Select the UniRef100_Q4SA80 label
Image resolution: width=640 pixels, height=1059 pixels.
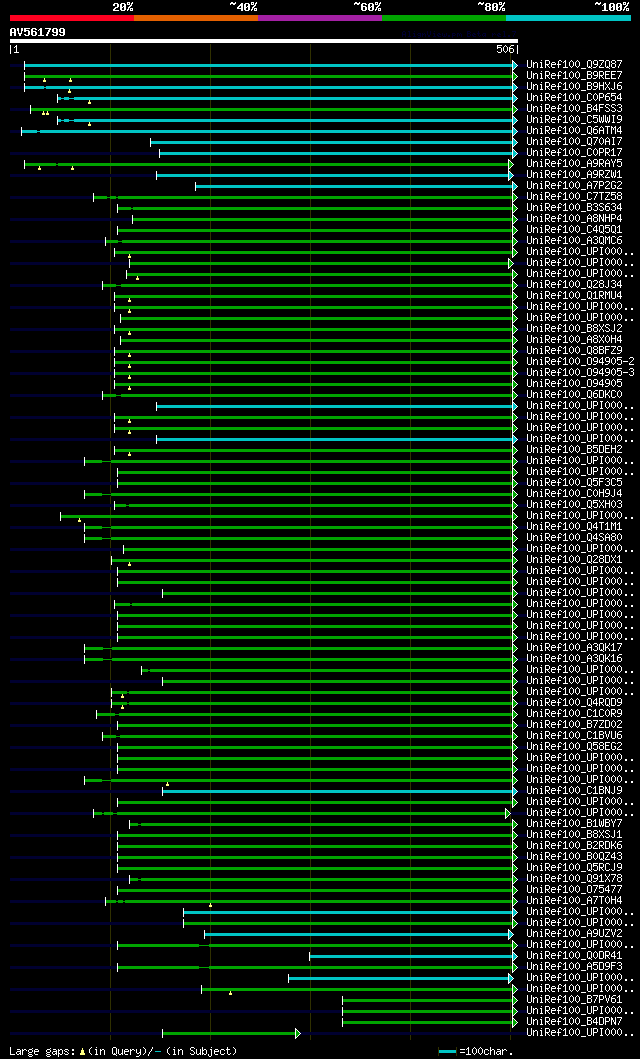(575, 538)
